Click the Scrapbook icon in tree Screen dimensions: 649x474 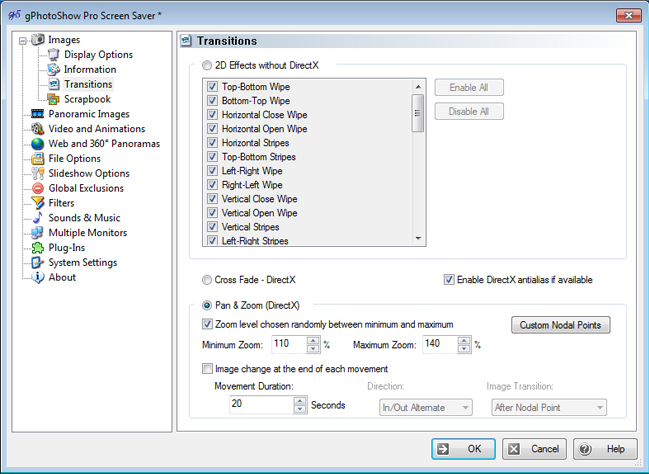[54, 99]
